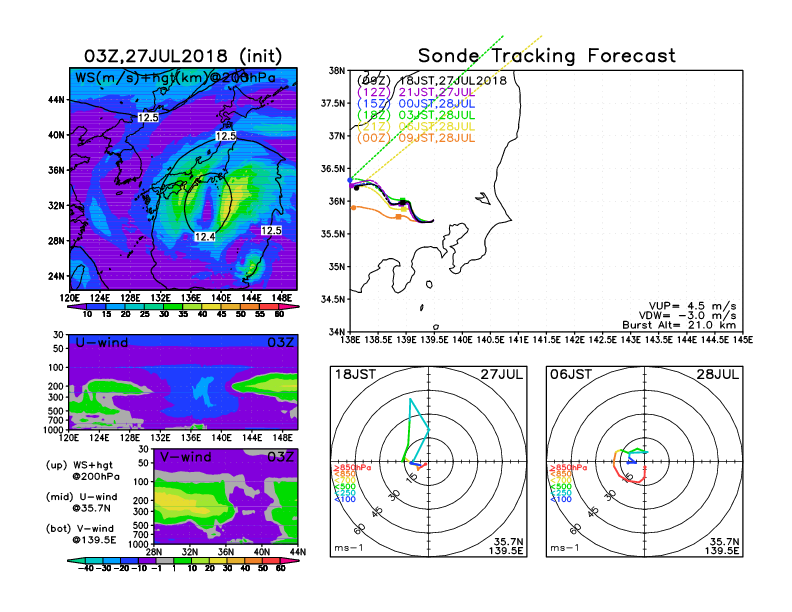
Task: Click the '141.5E' longitude label on tracking map
Action: point(547,340)
